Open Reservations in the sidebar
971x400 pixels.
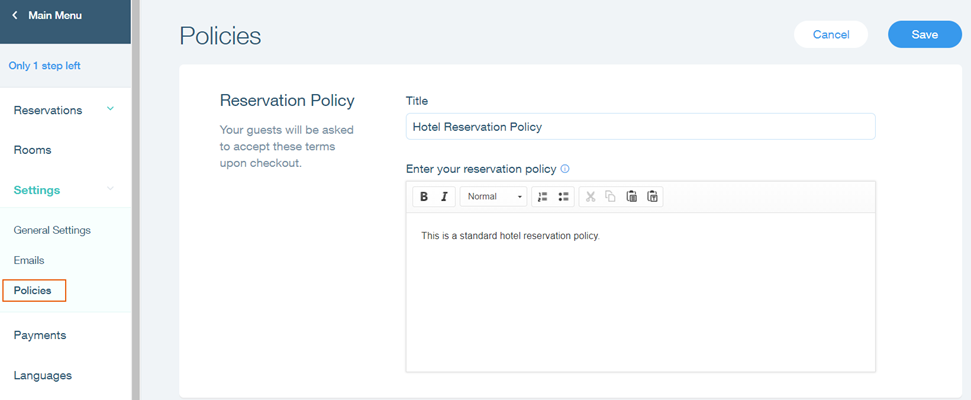(x=48, y=110)
